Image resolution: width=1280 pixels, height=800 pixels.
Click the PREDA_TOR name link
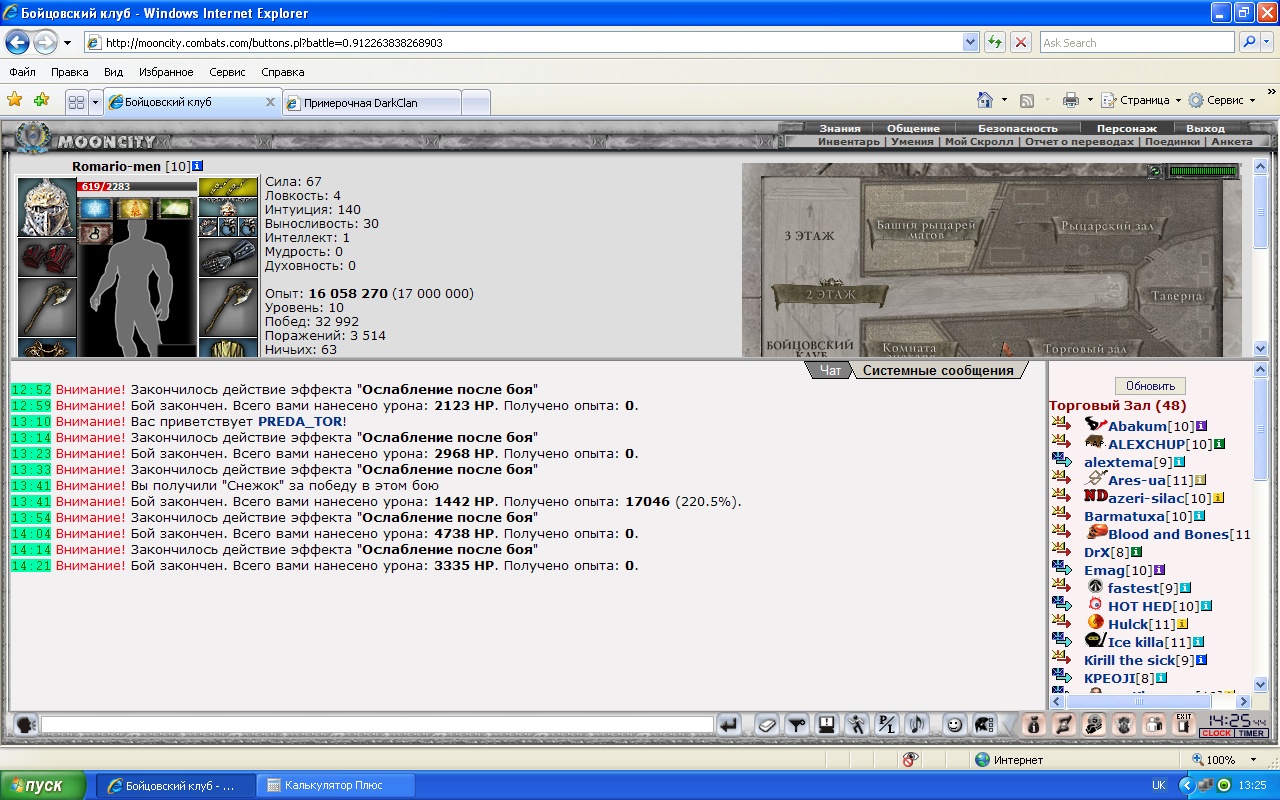[x=300, y=421]
